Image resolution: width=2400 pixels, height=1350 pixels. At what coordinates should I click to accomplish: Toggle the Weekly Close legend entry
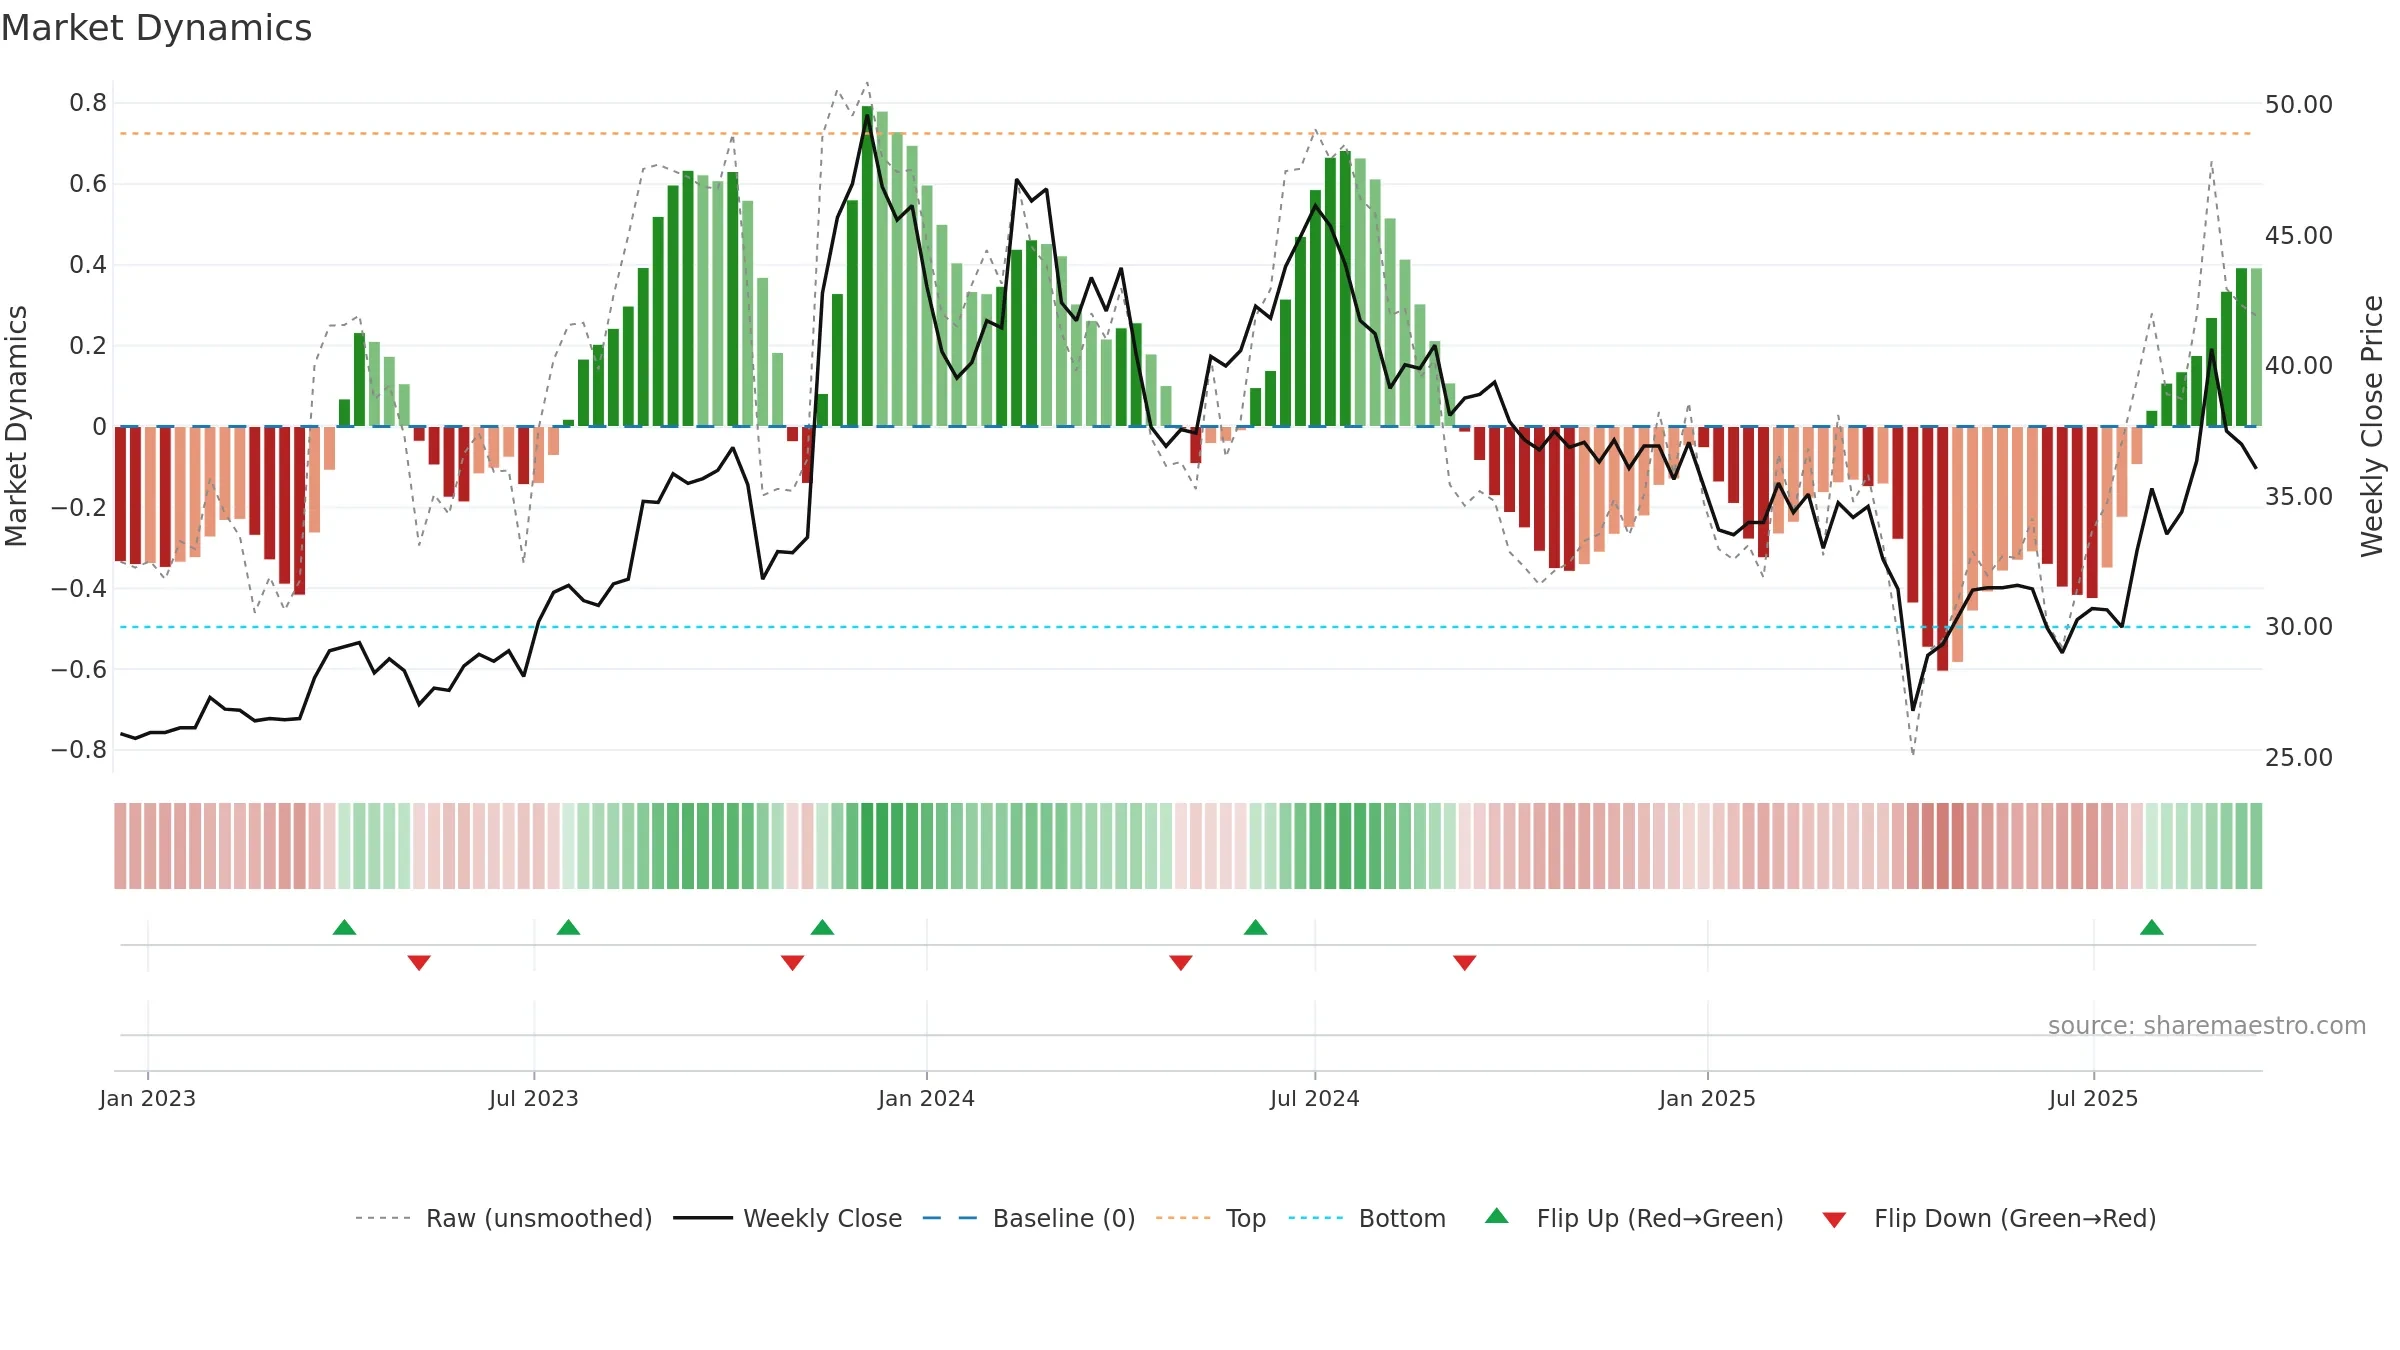pyautogui.click(x=787, y=1218)
